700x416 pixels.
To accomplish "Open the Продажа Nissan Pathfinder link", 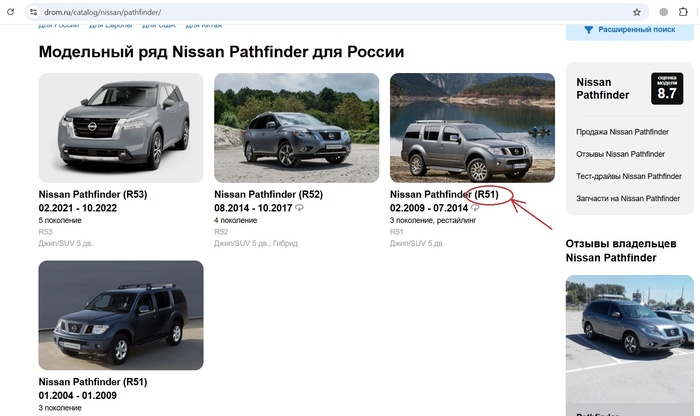I will 621,132.
